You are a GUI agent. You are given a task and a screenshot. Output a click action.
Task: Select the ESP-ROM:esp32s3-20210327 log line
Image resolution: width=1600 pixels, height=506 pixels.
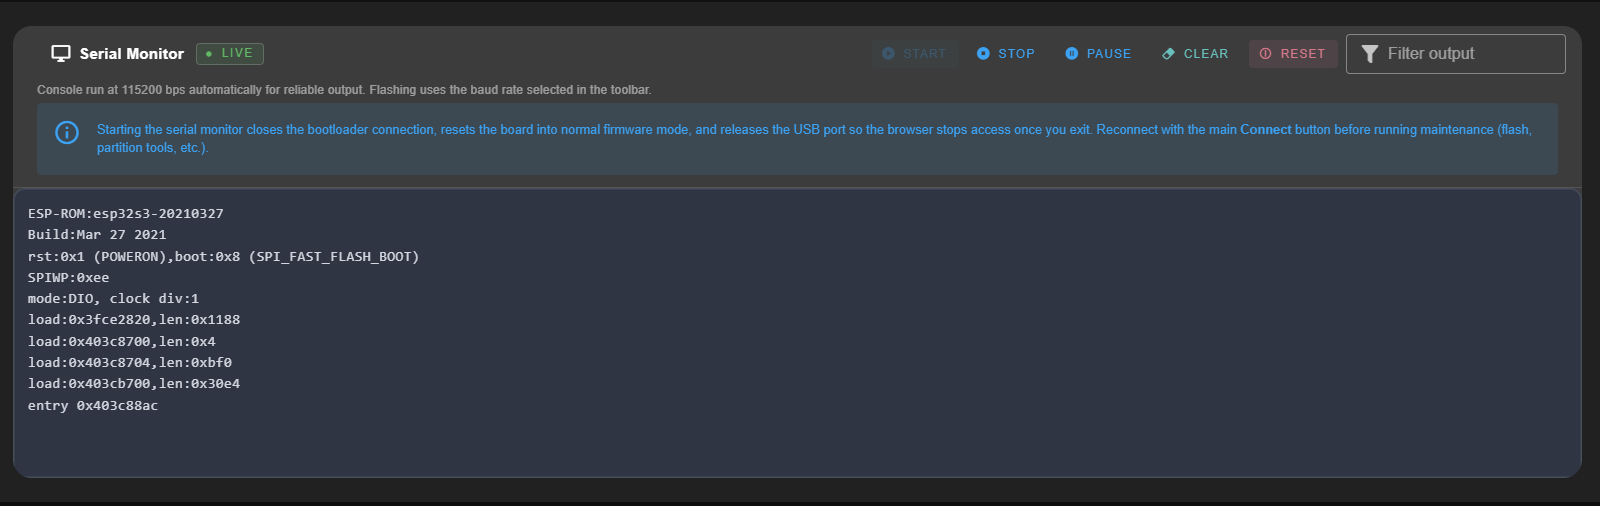click(126, 214)
